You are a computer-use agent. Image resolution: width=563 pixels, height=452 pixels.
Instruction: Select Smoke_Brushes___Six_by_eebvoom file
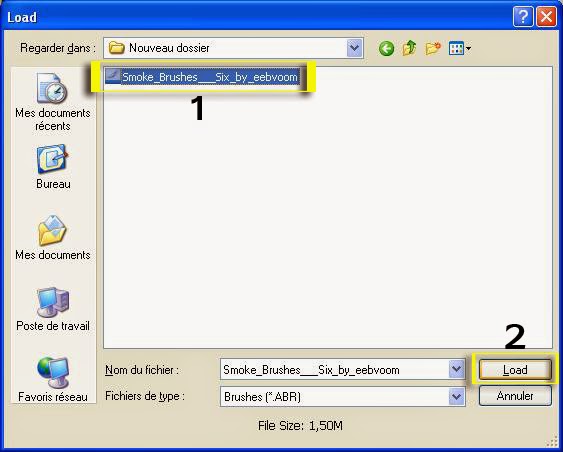click(x=202, y=77)
